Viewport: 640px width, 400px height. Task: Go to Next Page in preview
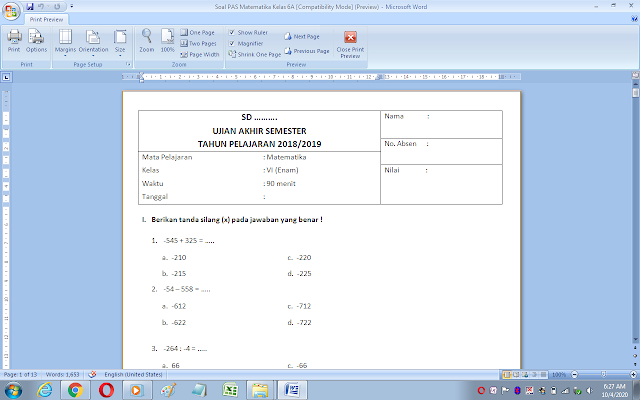[302, 36]
